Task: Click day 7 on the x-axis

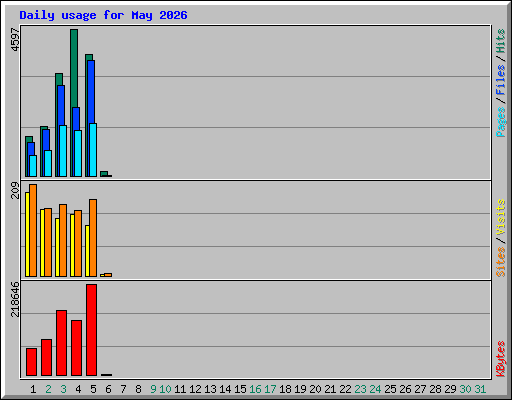Action: click(123, 389)
